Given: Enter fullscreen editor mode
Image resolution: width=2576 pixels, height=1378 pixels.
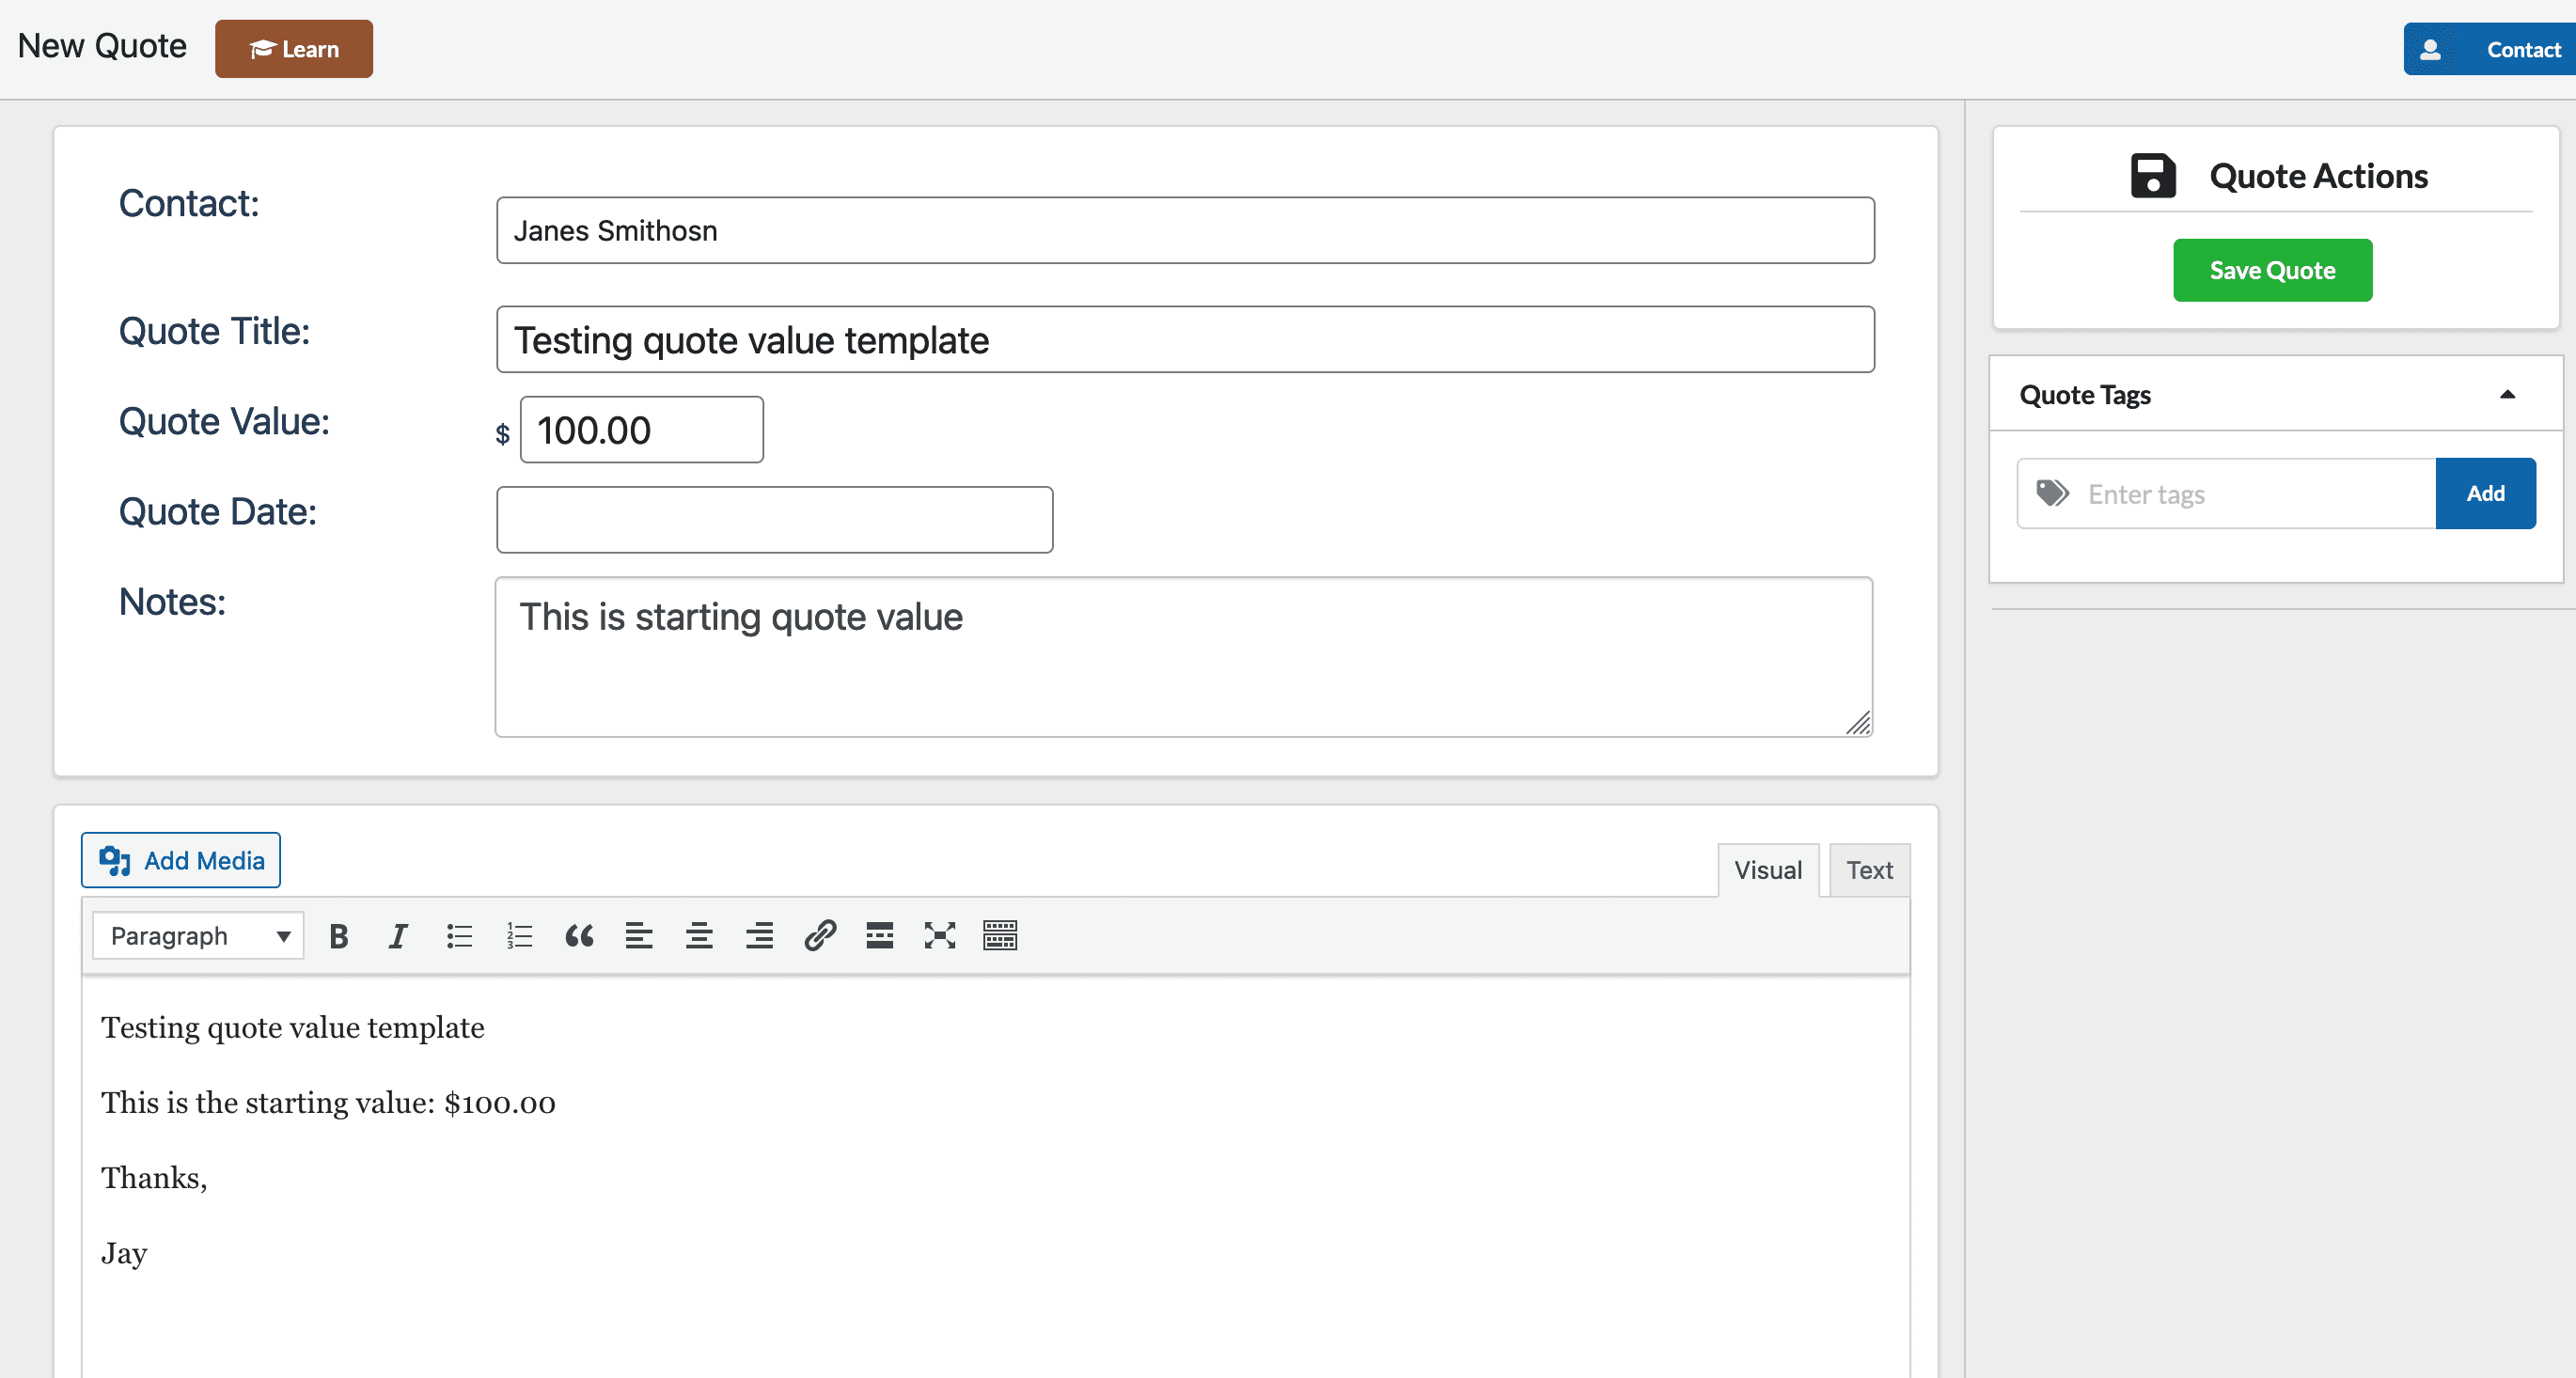Looking at the screenshot, I should click(x=940, y=936).
